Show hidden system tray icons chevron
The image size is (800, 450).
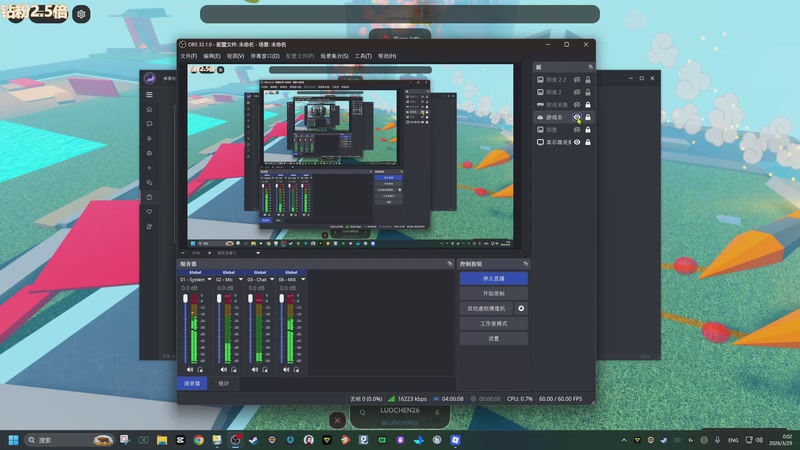624,440
